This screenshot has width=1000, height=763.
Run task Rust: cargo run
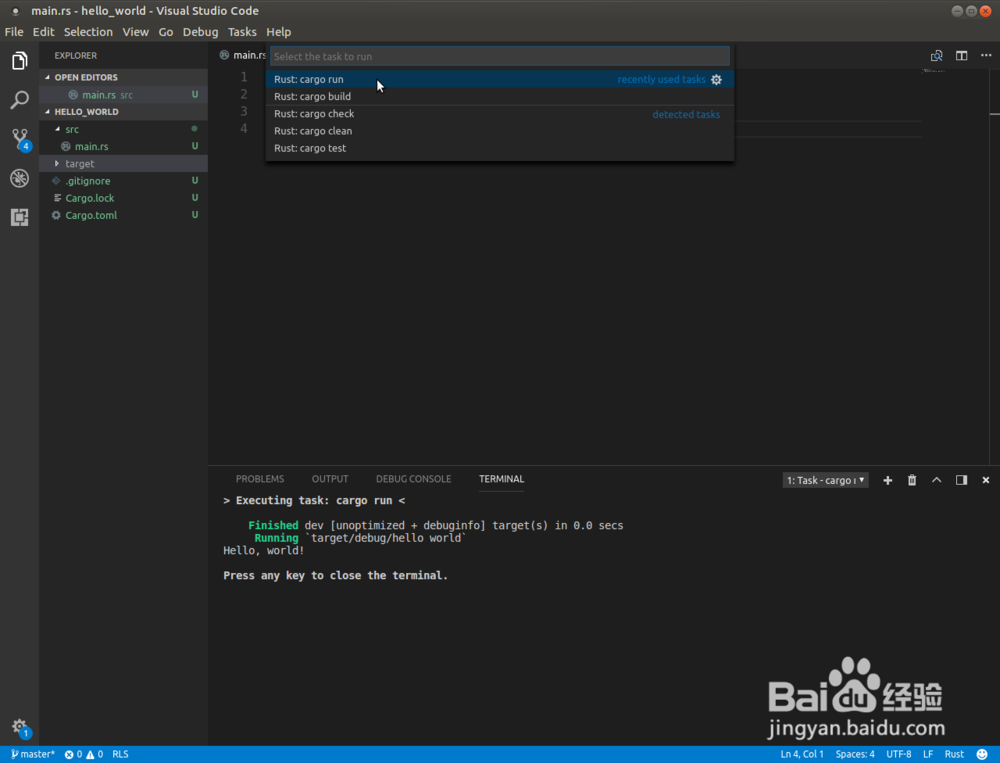[x=499, y=79]
